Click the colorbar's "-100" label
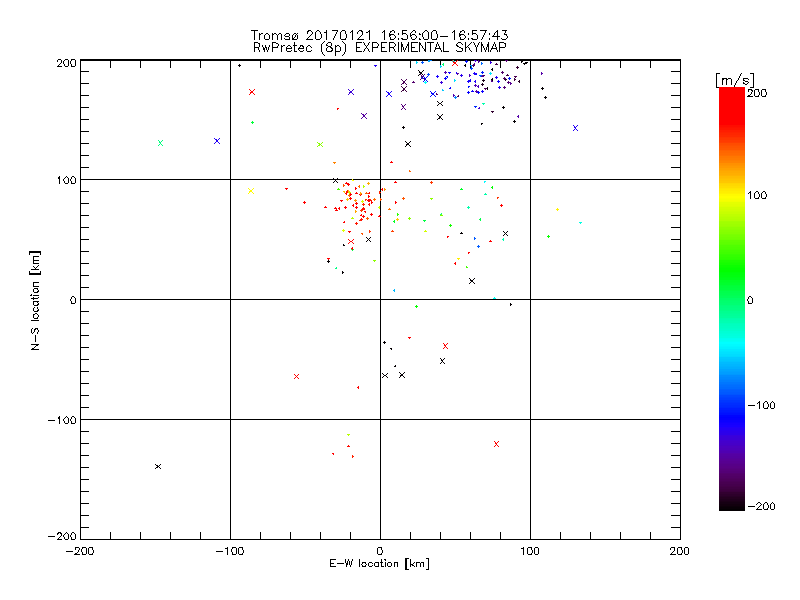800x600 pixels. pos(761,406)
